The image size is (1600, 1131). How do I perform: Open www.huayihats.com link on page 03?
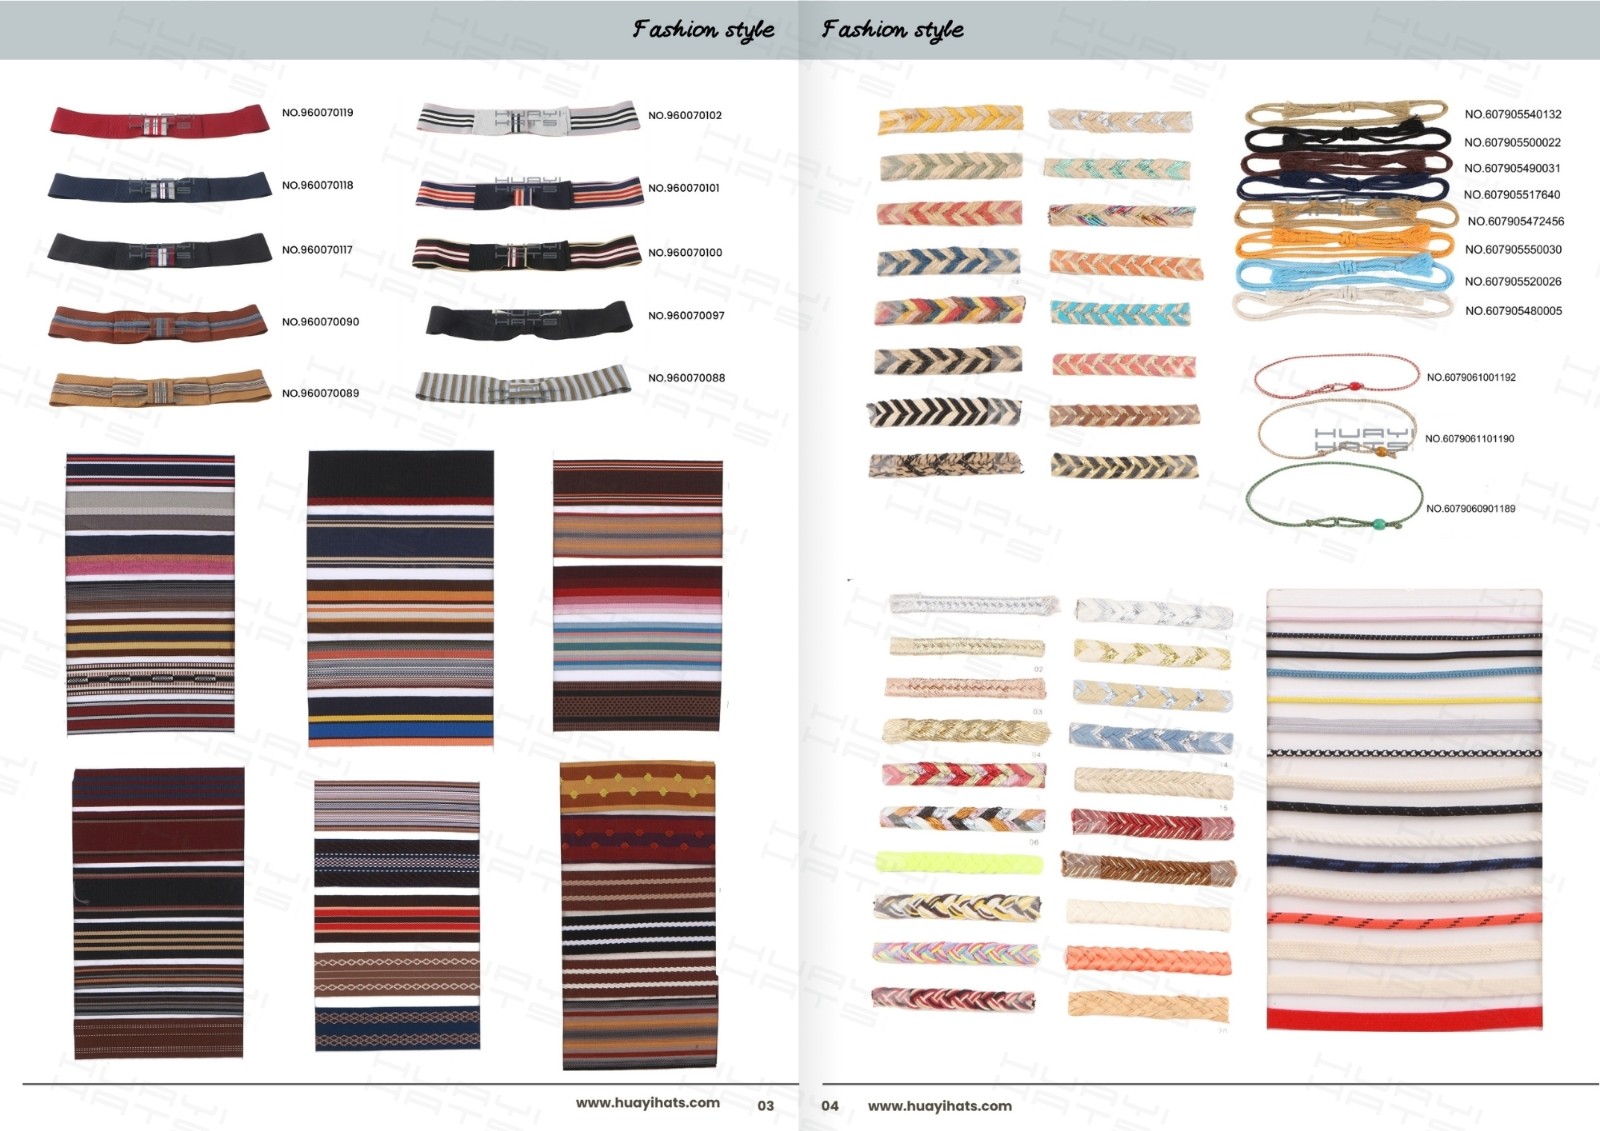(647, 1103)
